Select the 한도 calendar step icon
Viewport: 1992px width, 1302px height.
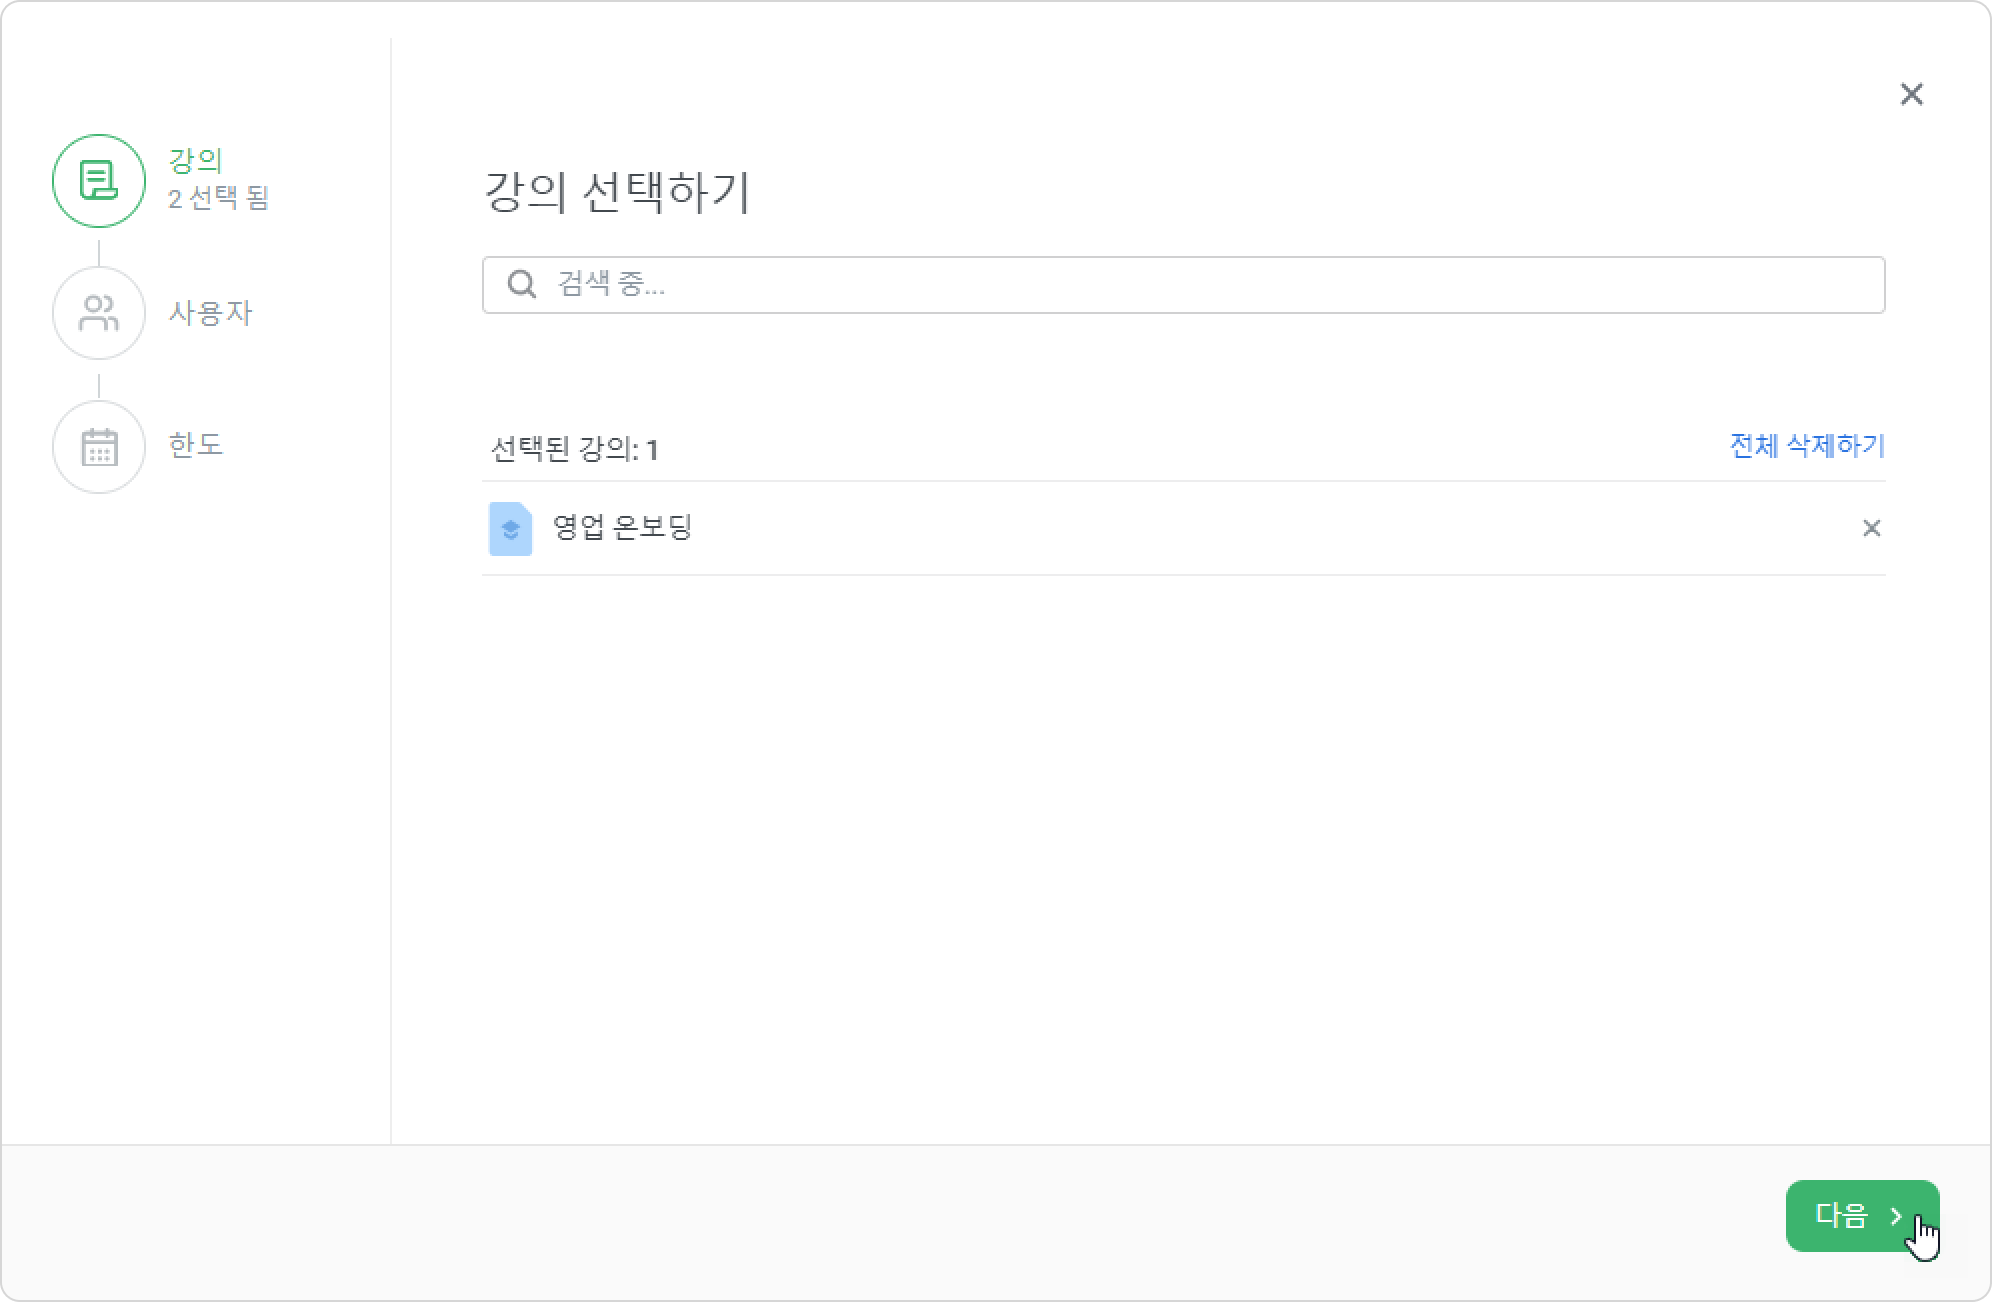pyautogui.click(x=99, y=447)
